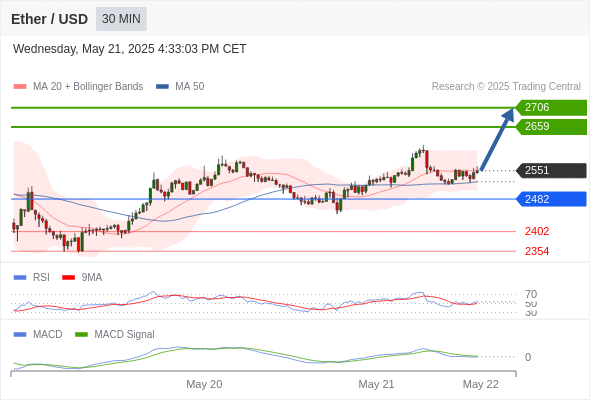Toggle the RSI legend entry
Image resolution: width=590 pixels, height=400 pixels.
pyautogui.click(x=32, y=277)
